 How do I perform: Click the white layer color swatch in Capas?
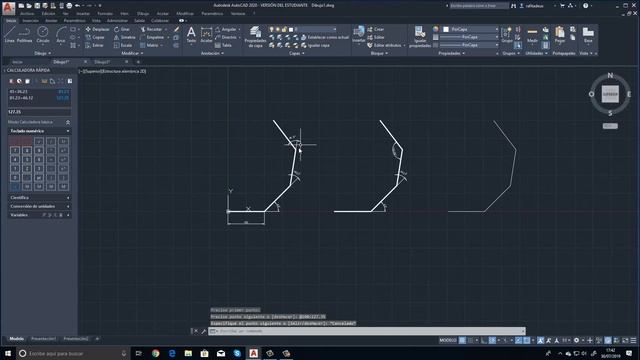point(291,29)
